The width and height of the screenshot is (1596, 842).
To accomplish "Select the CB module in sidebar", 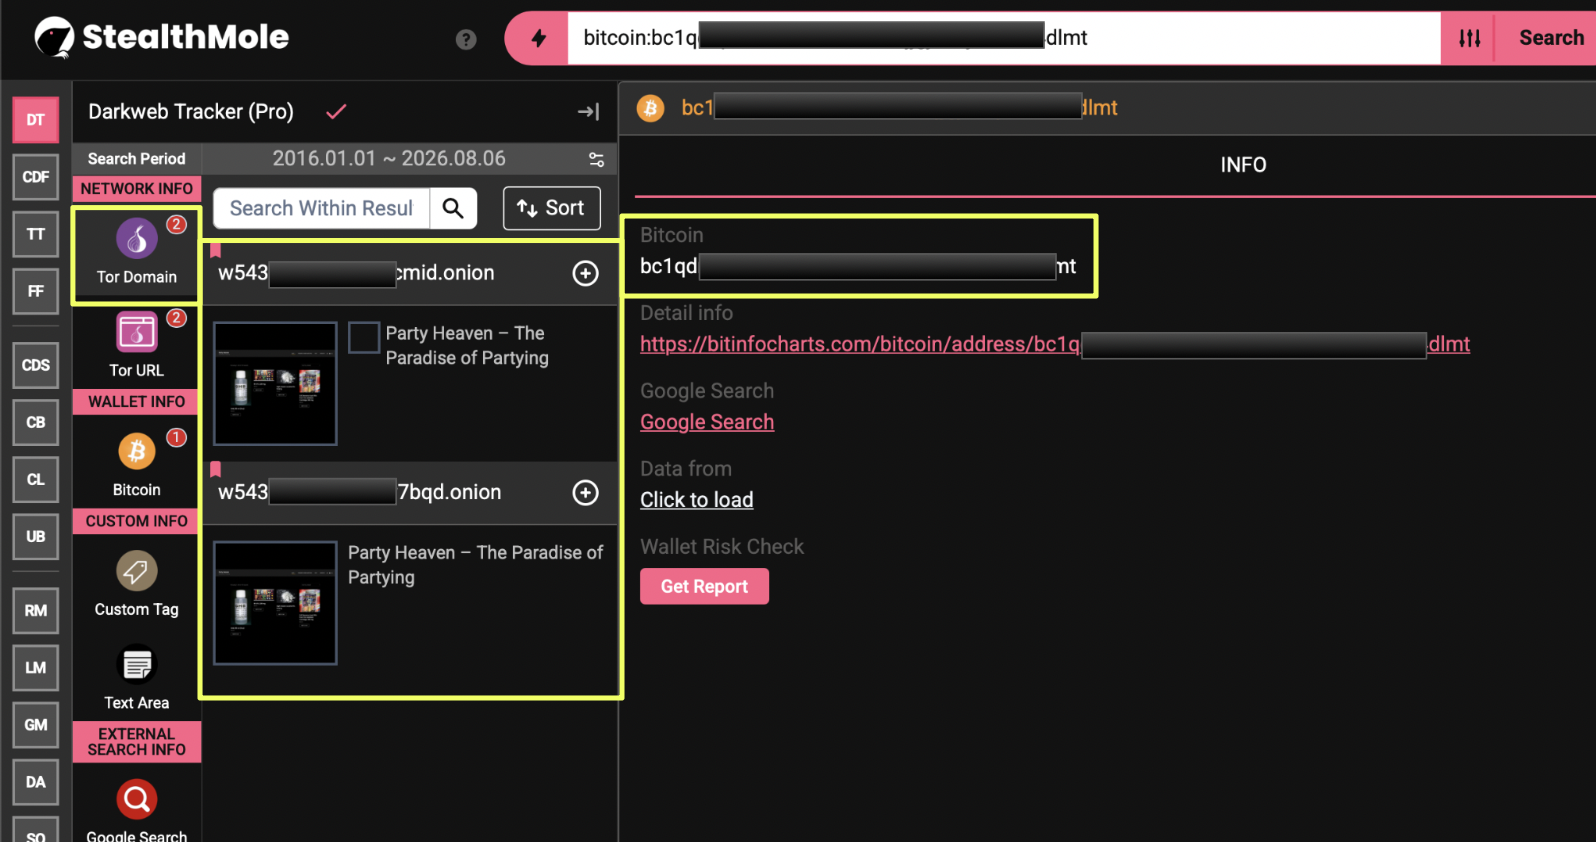I will 36,422.
